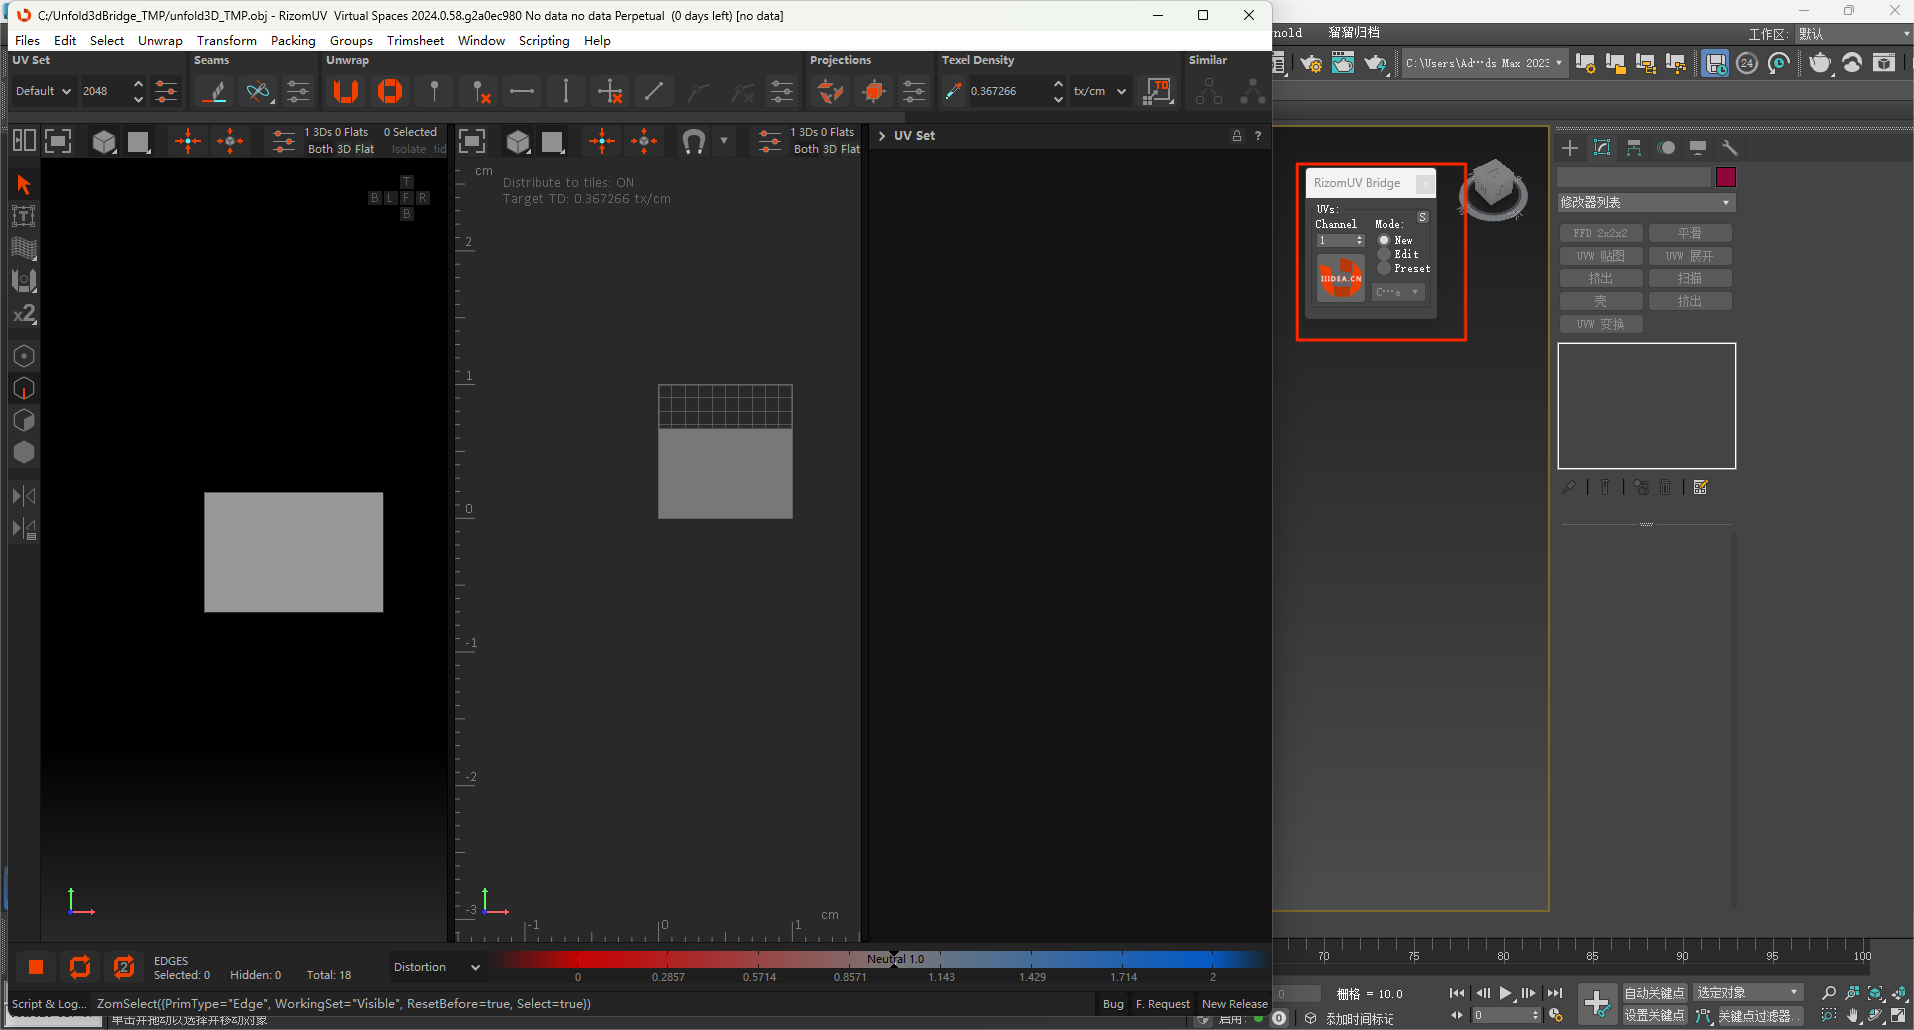Toggle the lock icon in the UV Set viewport
The width and height of the screenshot is (1914, 1030).
[1236, 136]
